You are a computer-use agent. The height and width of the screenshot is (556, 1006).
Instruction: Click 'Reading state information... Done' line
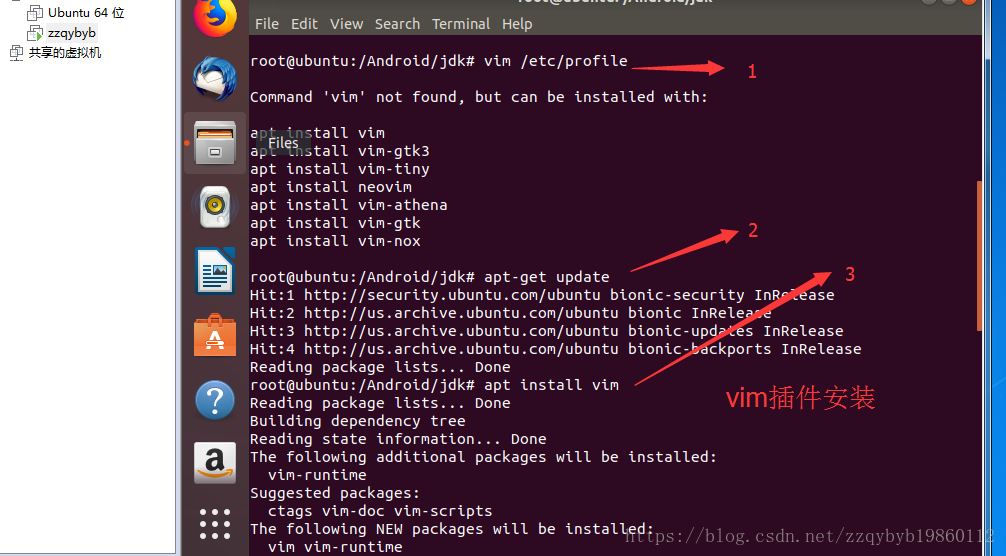click(398, 439)
